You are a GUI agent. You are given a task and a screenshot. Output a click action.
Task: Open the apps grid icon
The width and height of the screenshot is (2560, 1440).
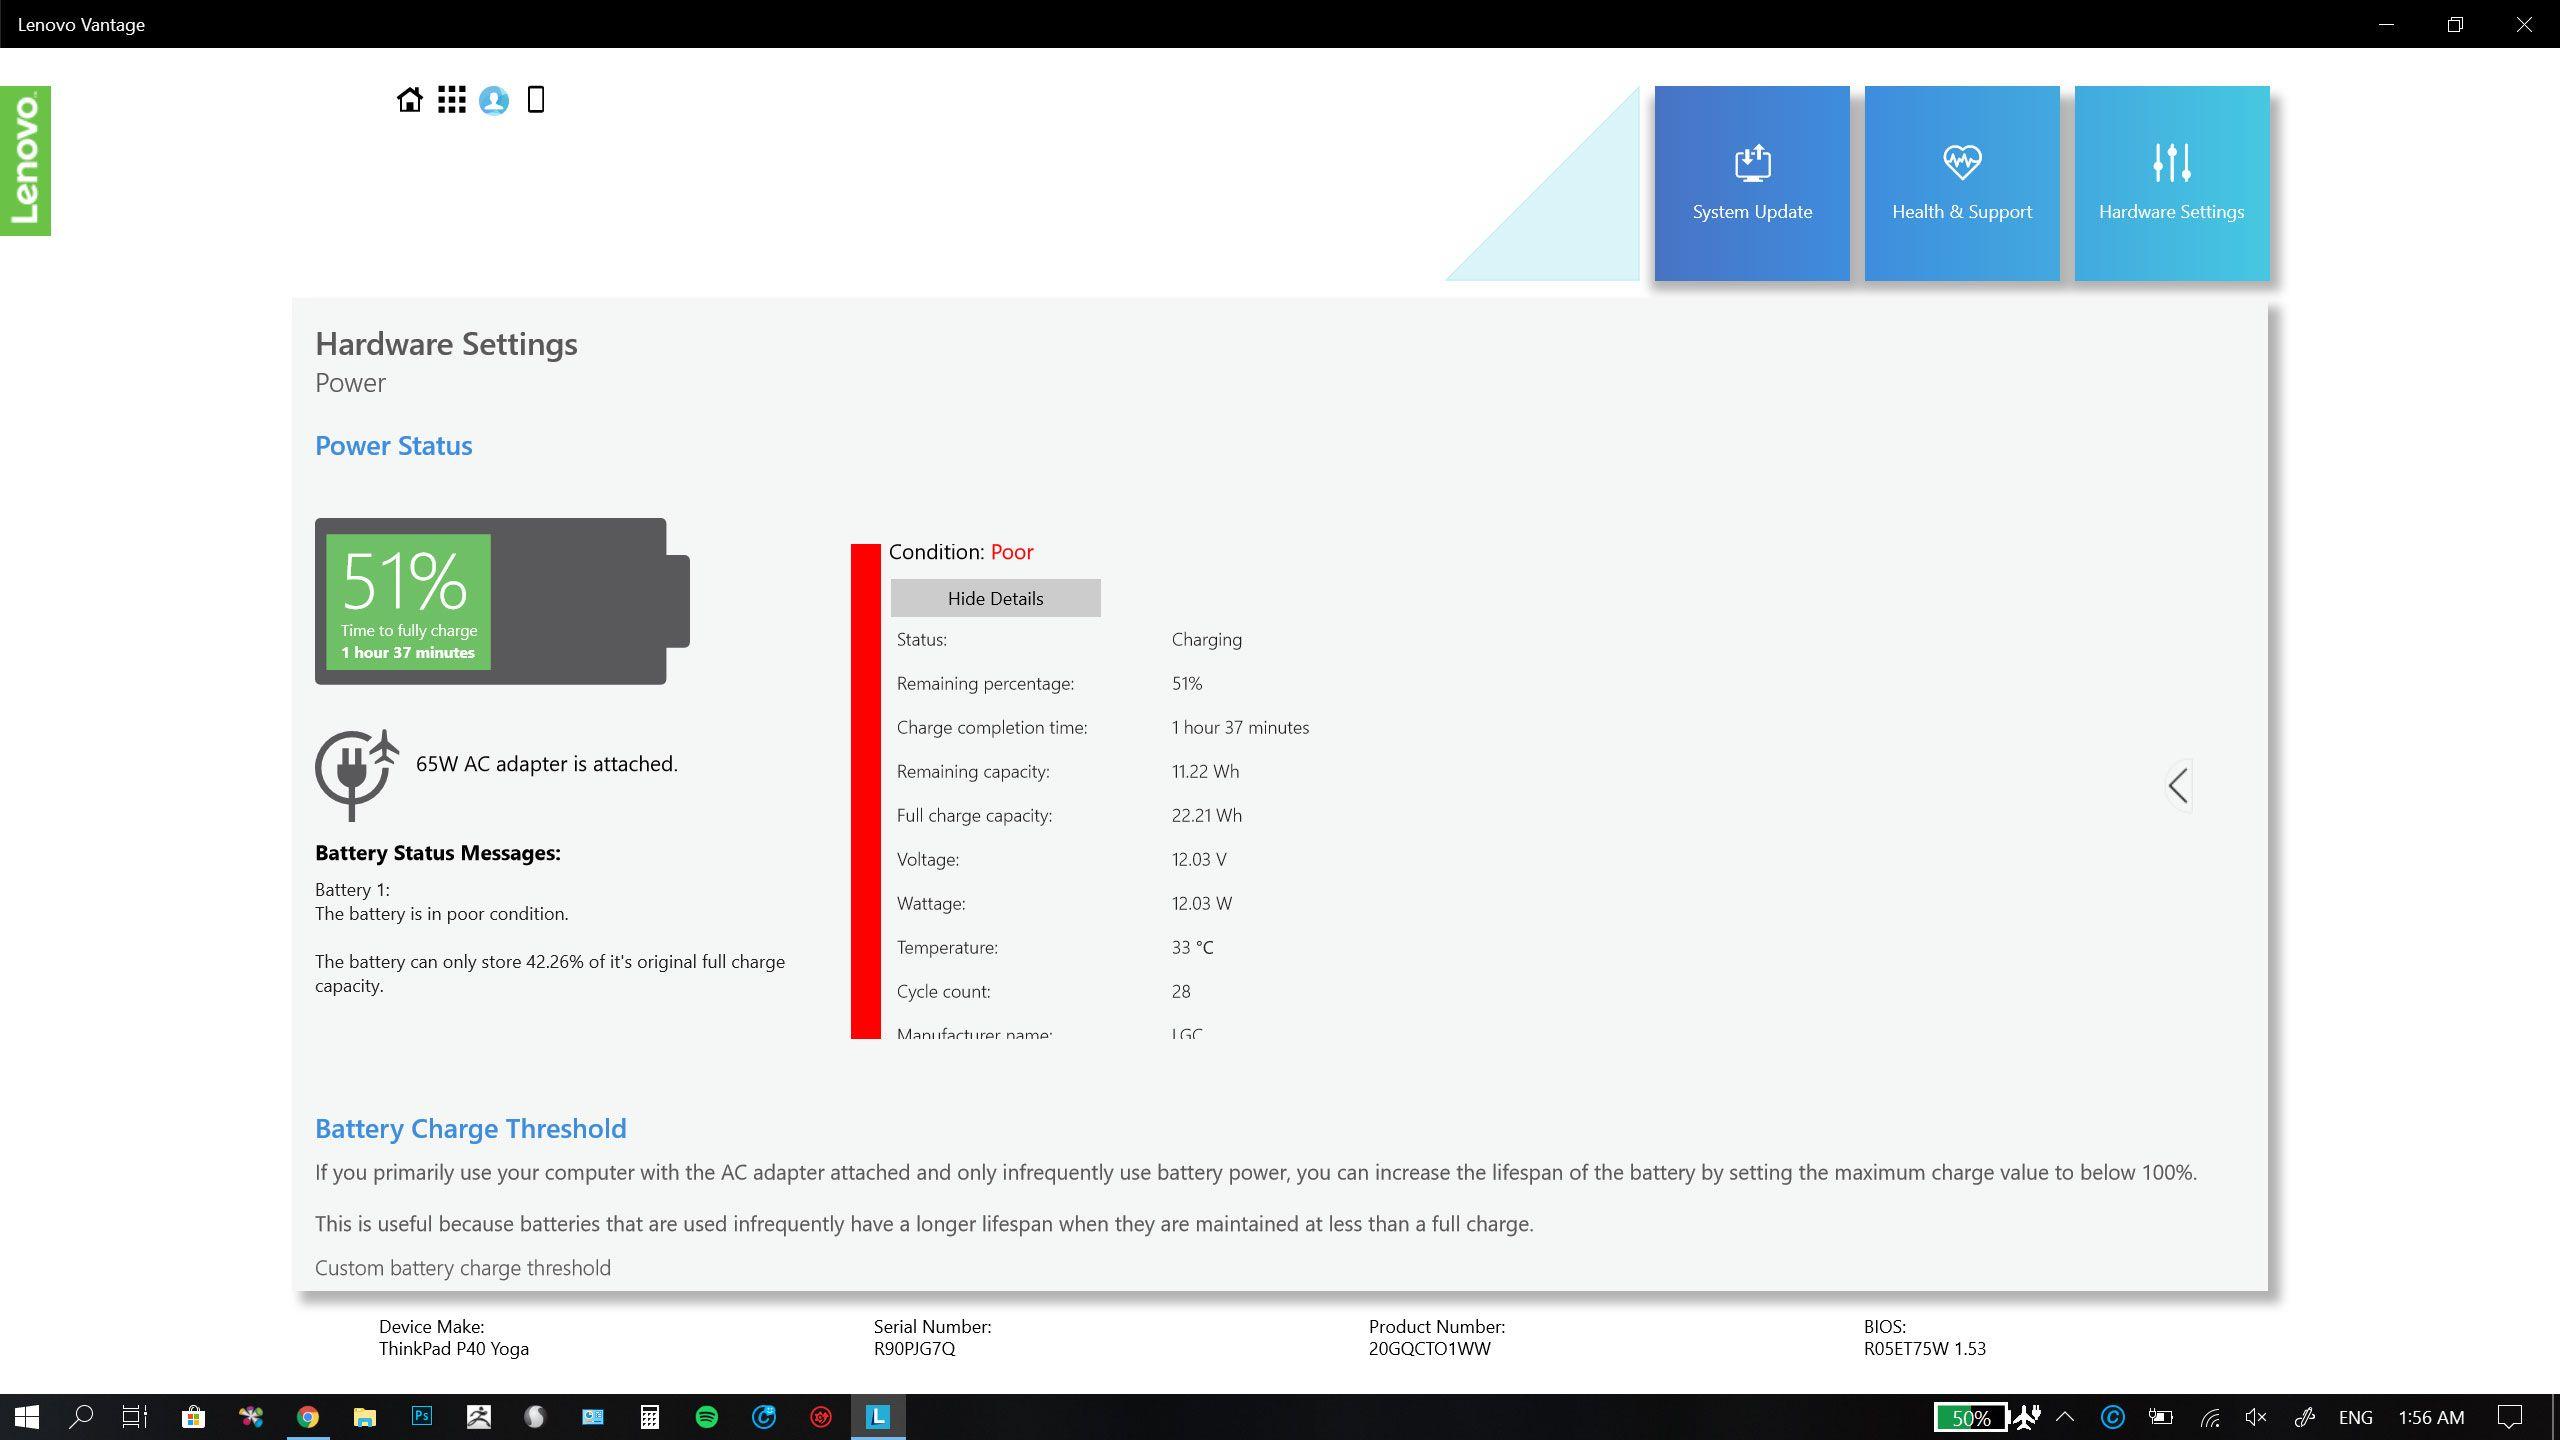[451, 100]
